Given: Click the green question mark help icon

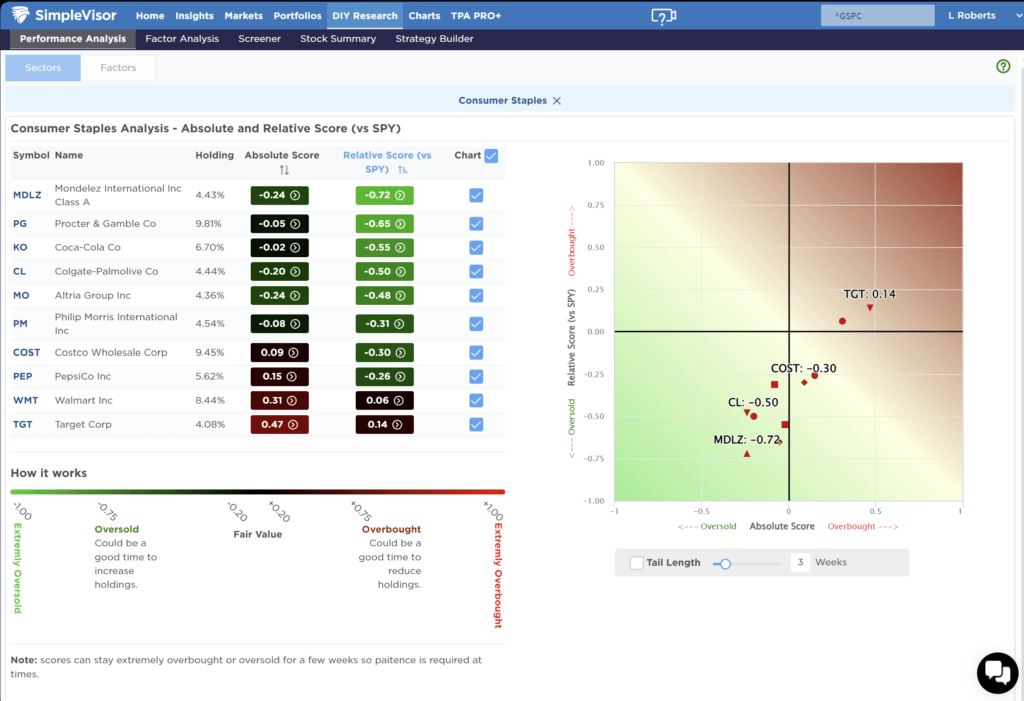Looking at the screenshot, I should point(1003,66).
